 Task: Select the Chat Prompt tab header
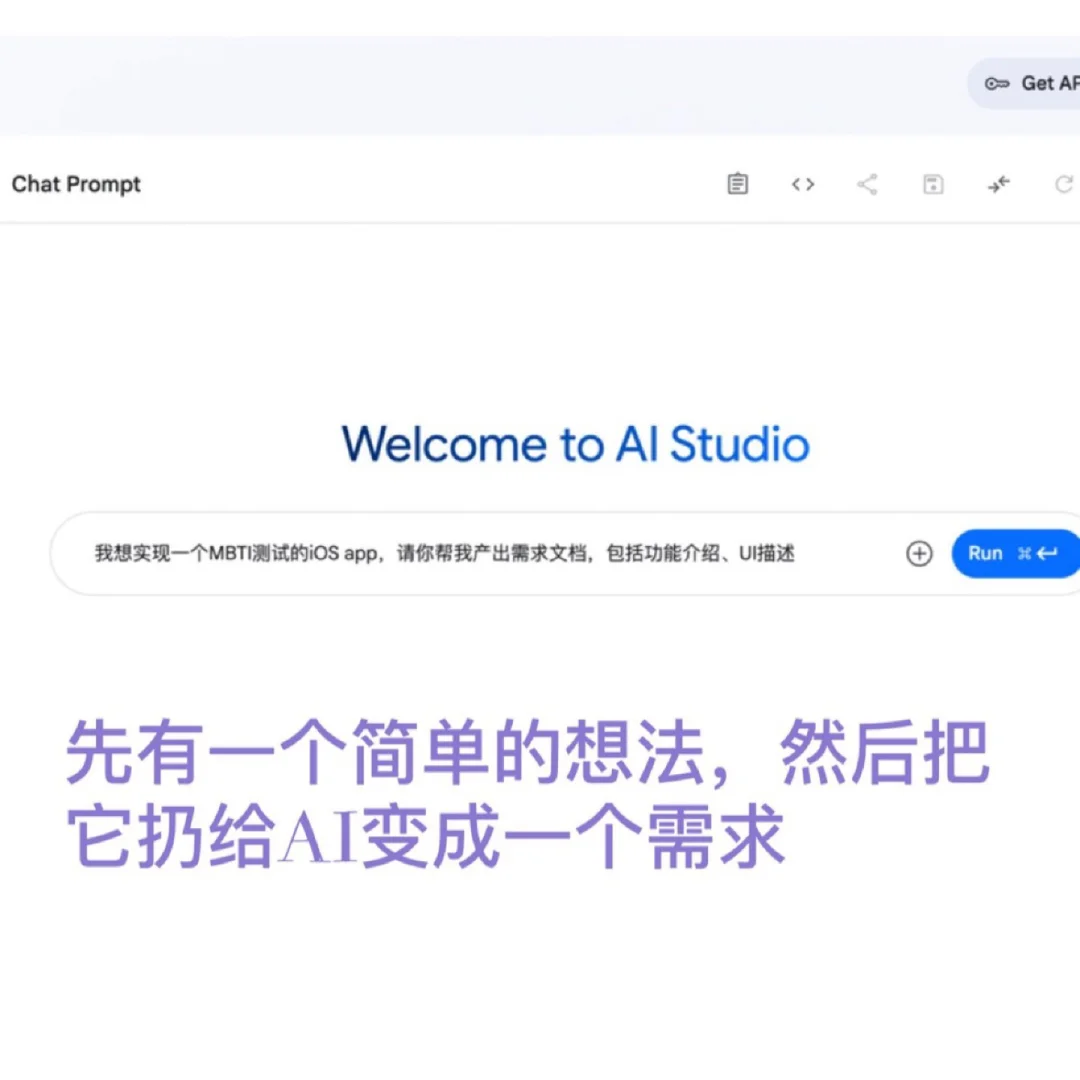point(76,184)
